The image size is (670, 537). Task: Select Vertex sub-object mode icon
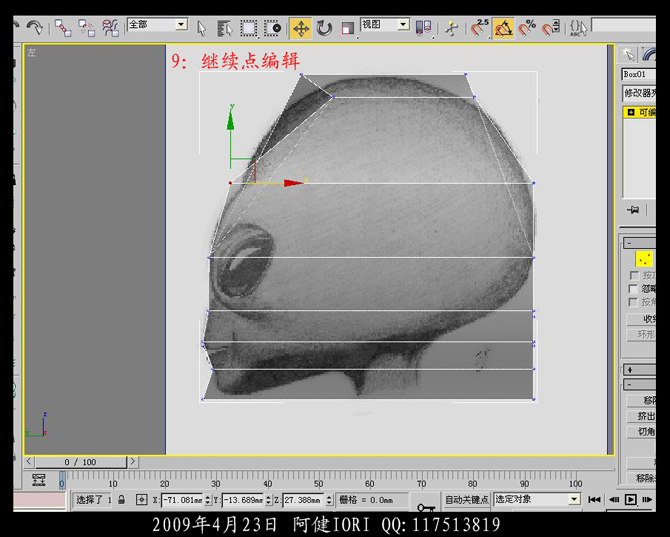pos(643,259)
